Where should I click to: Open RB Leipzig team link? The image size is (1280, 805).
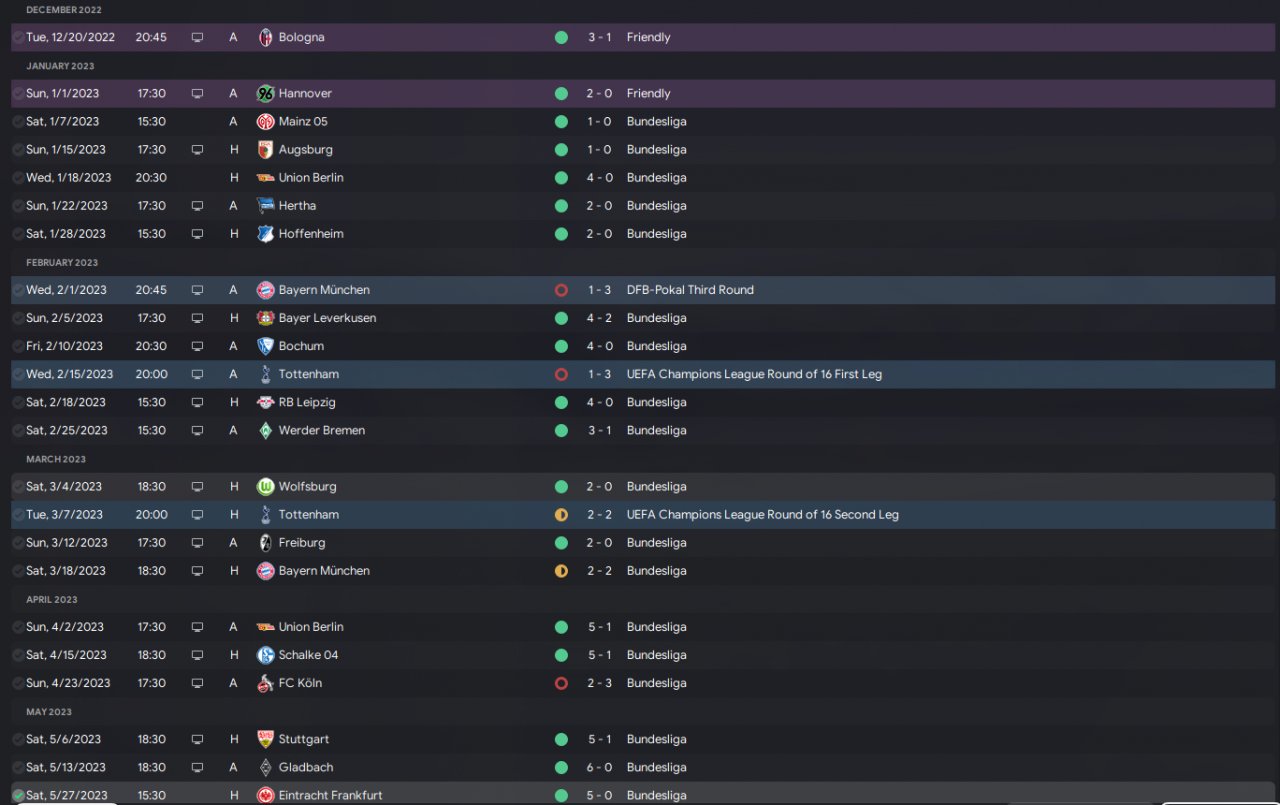point(307,402)
